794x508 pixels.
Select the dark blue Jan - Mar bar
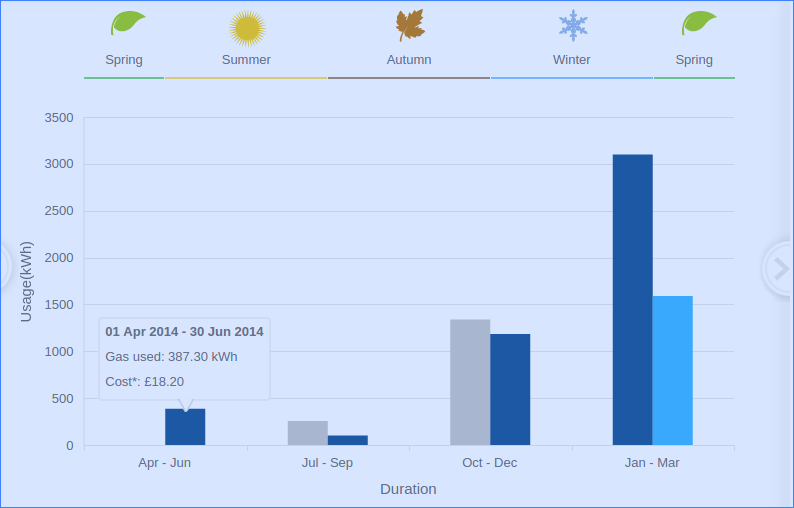click(x=632, y=300)
